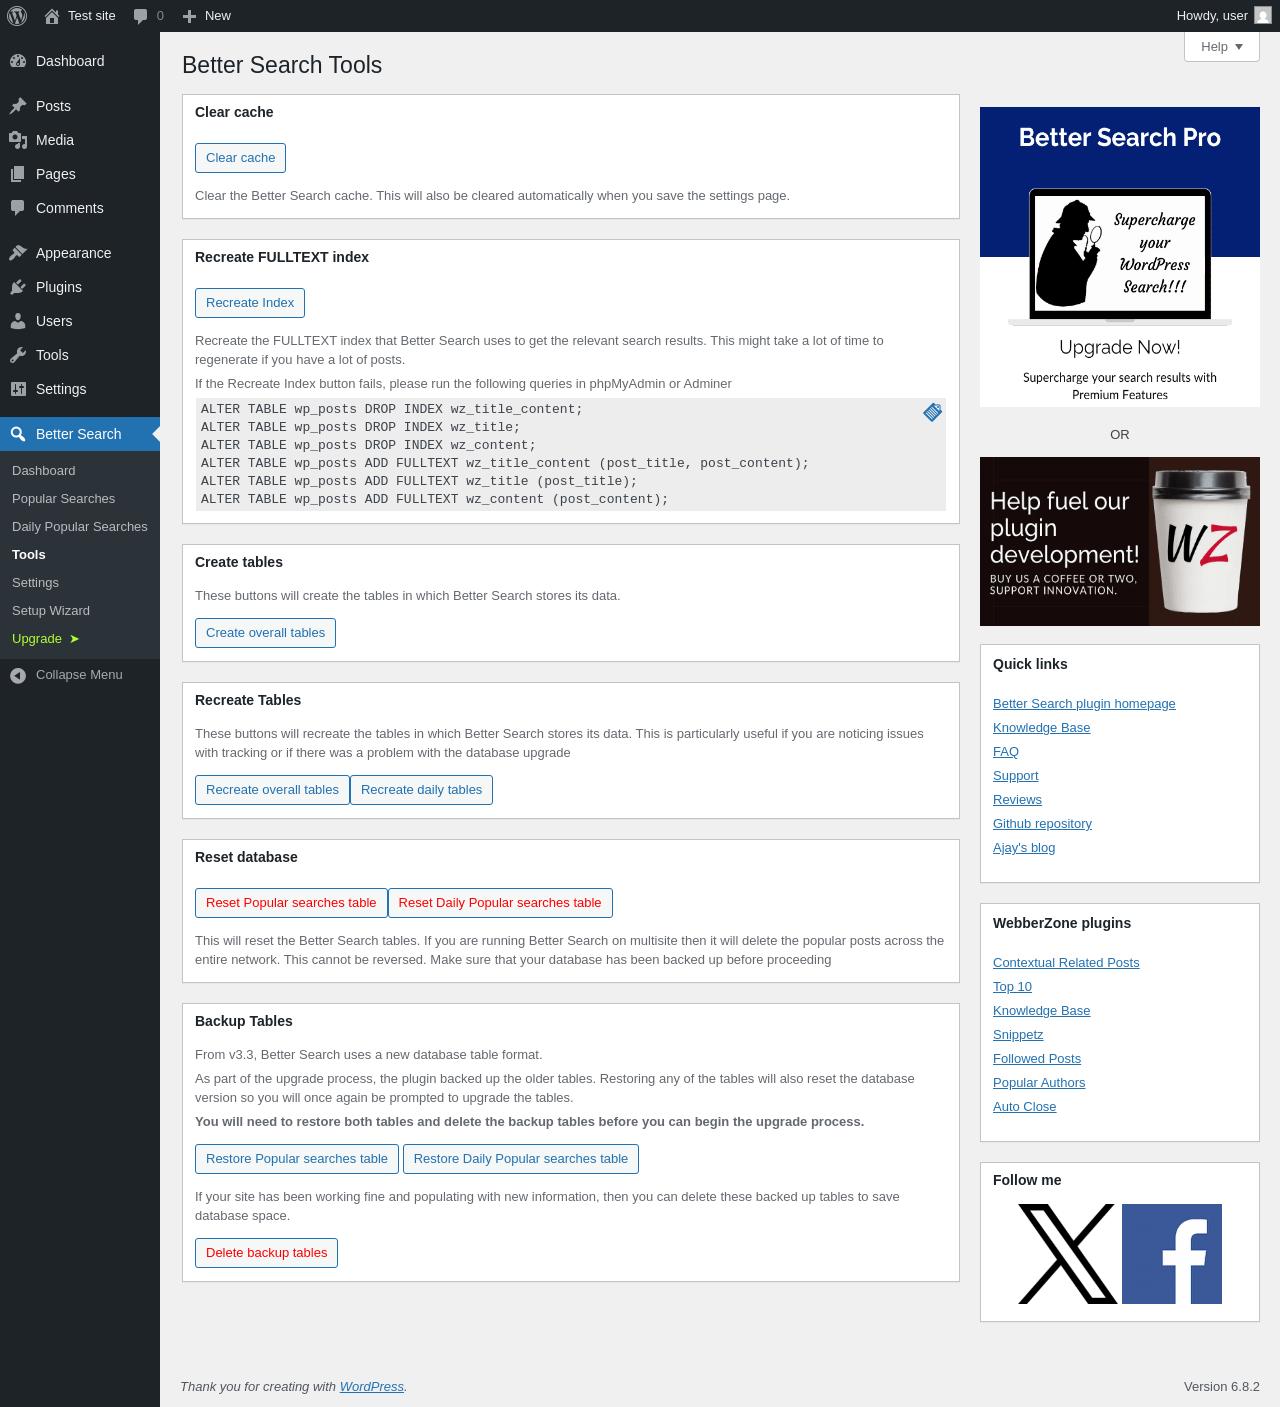Click Restore Popular searches table button
Viewport: 1280px width, 1407px height.
pos(297,1159)
